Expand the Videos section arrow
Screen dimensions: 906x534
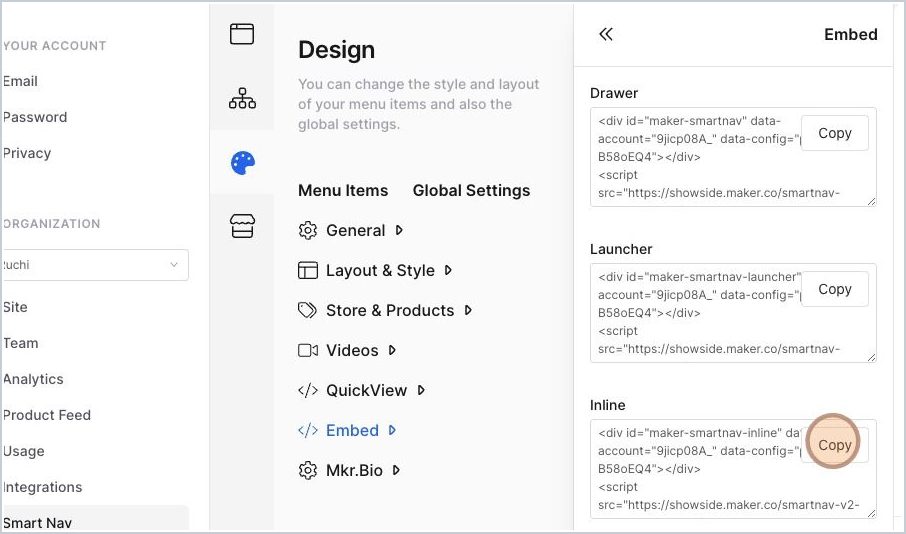click(x=392, y=350)
